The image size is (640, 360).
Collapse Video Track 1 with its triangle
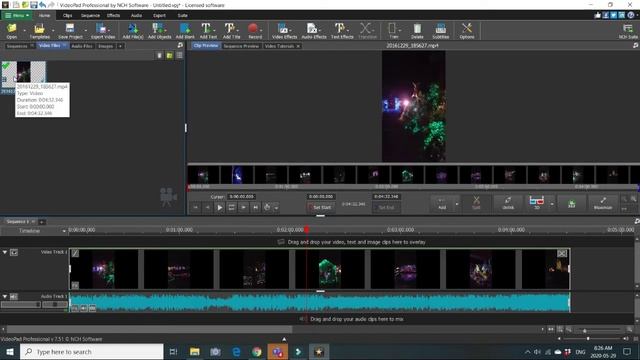[5, 252]
